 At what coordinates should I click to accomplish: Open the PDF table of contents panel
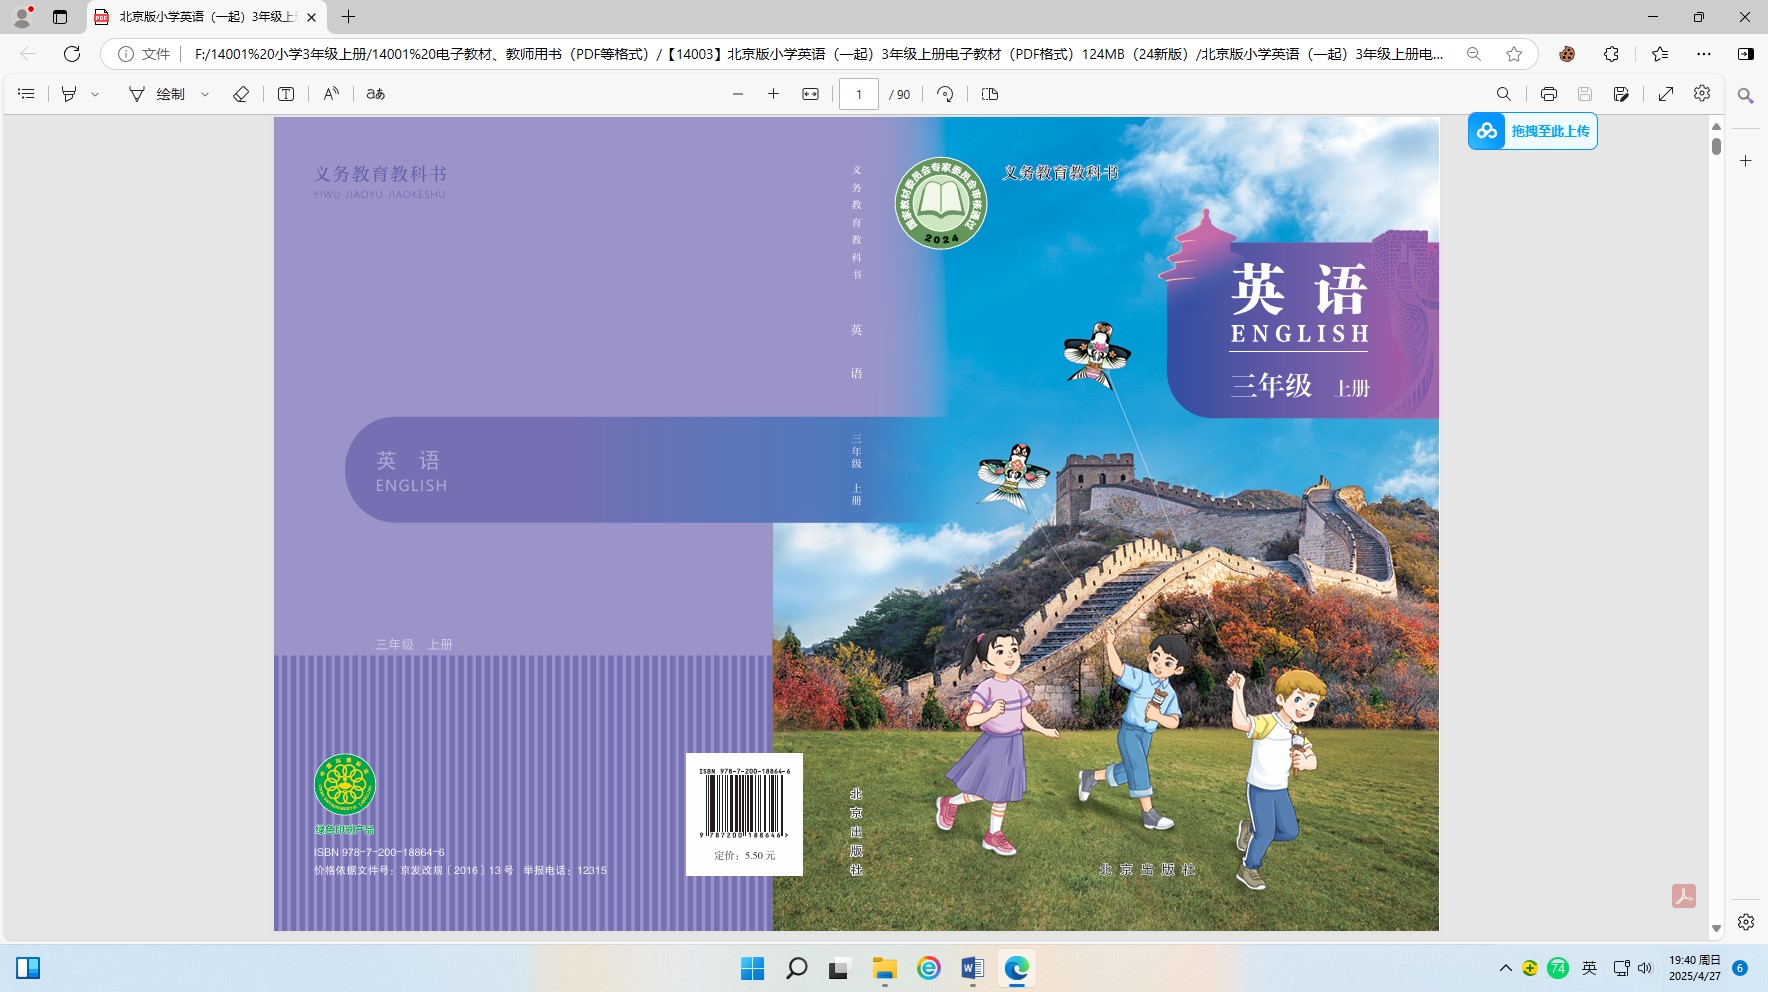[x=27, y=94]
